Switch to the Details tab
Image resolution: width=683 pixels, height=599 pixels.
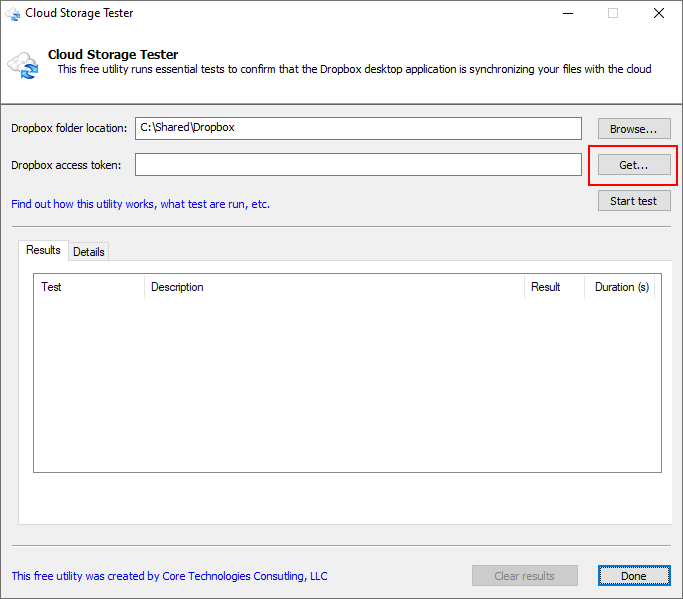point(89,252)
